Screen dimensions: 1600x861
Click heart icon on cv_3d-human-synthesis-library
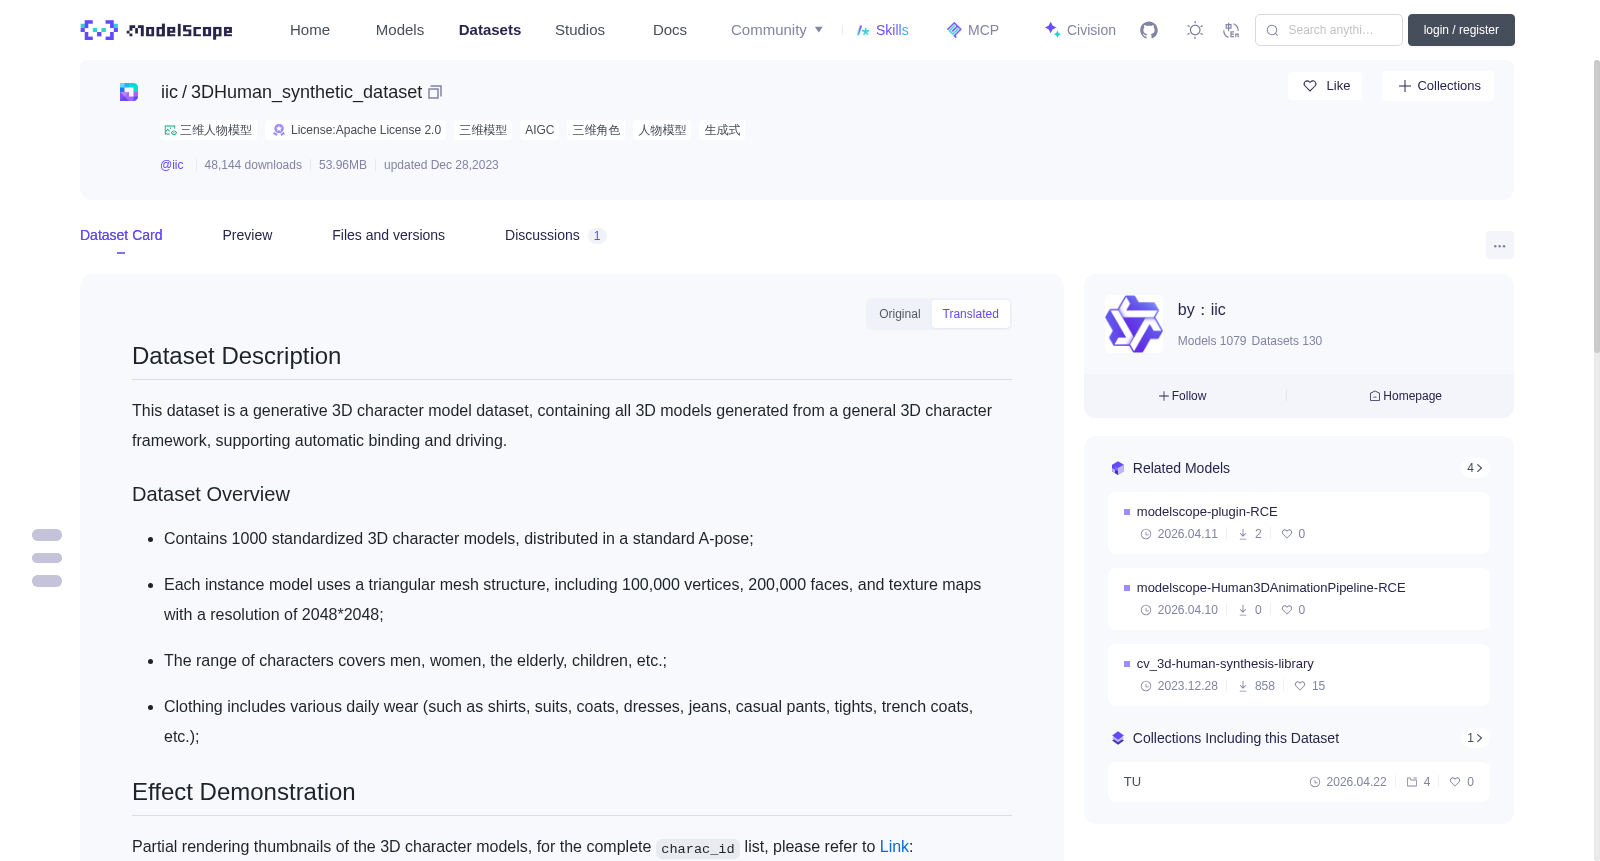1300,686
